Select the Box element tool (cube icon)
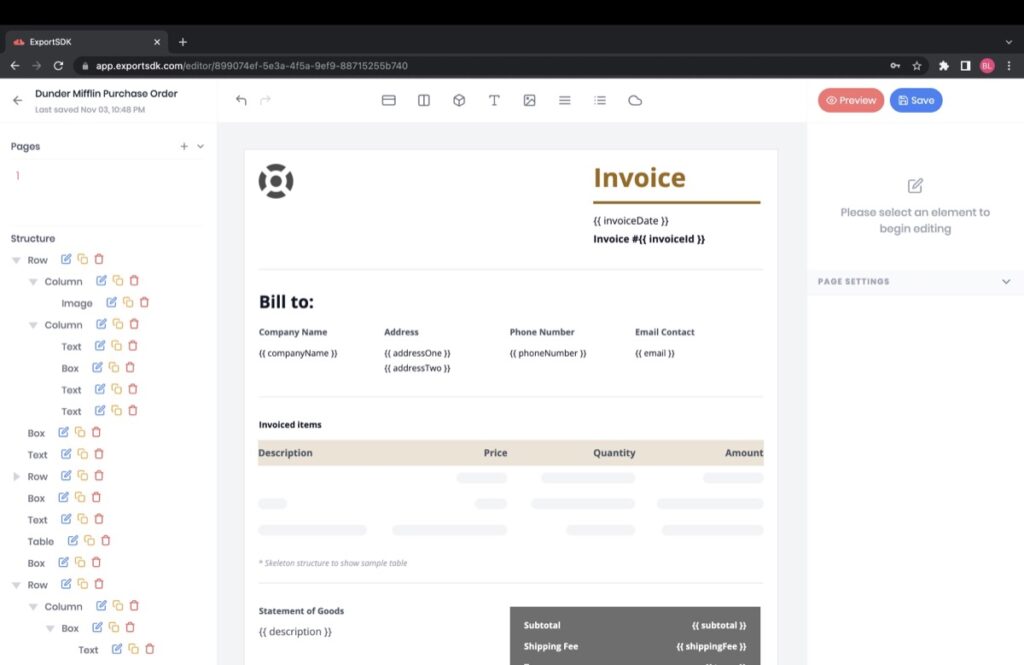This screenshot has height=665, width=1024. pyautogui.click(x=459, y=100)
